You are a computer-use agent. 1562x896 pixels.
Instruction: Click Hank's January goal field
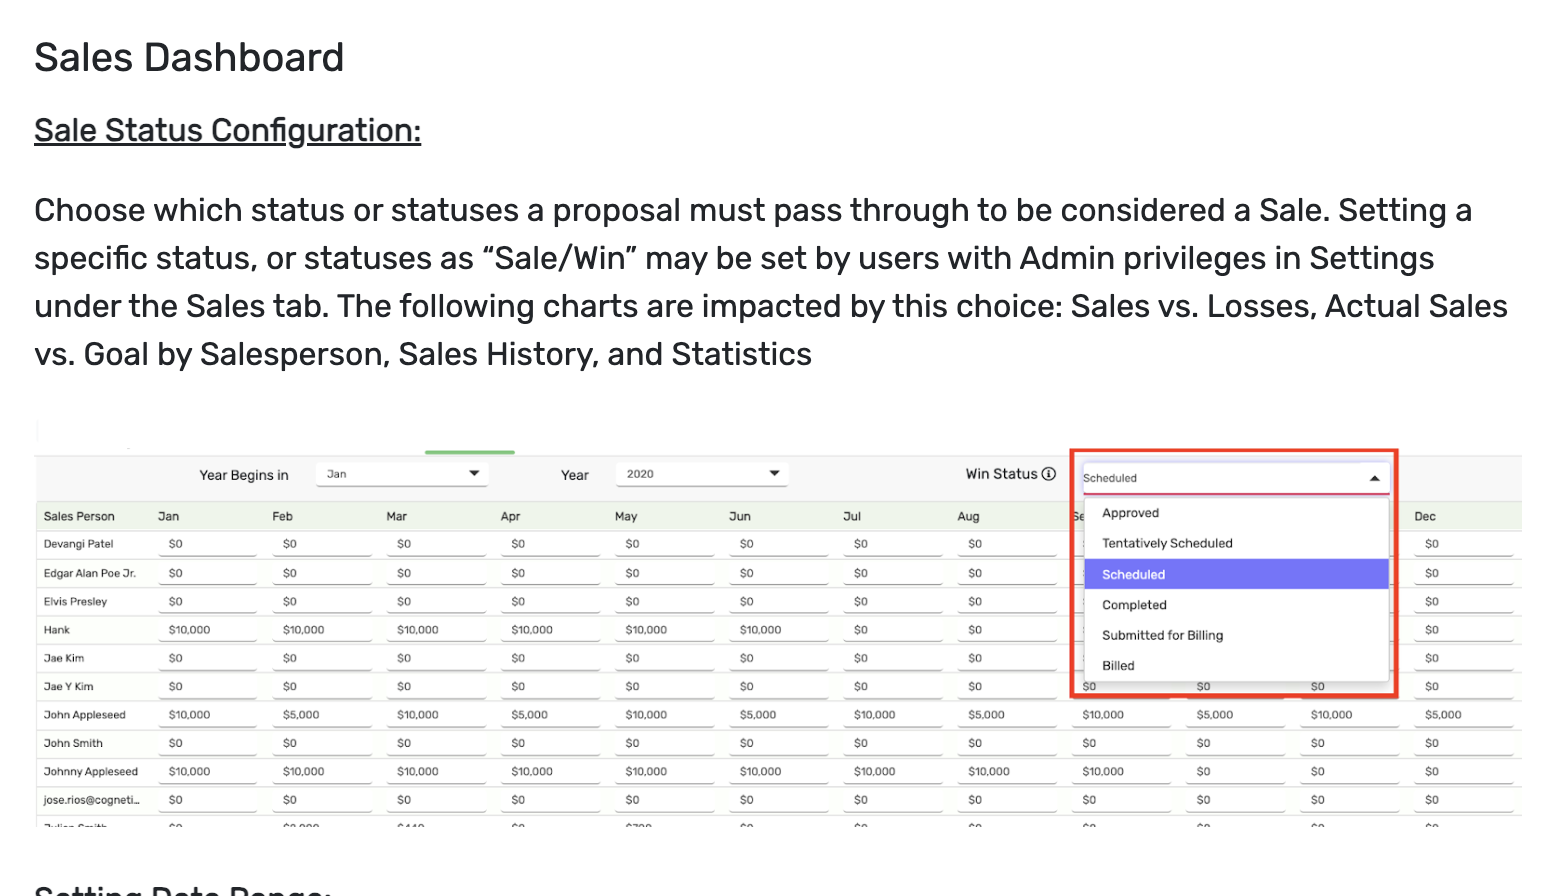click(206, 630)
